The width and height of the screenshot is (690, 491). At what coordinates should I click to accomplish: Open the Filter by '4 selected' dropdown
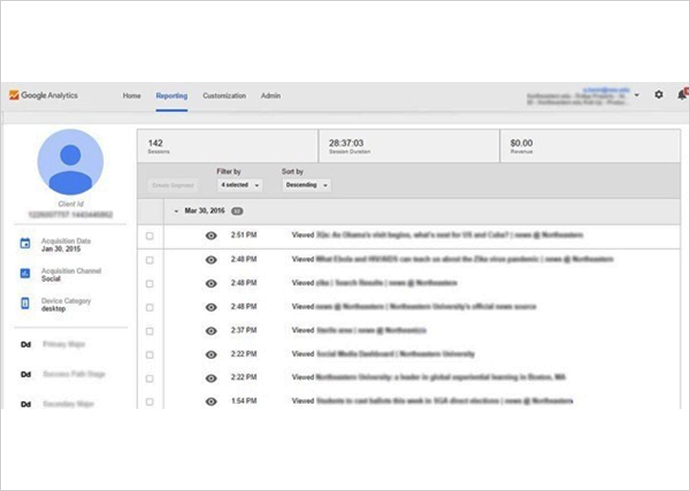(x=240, y=185)
